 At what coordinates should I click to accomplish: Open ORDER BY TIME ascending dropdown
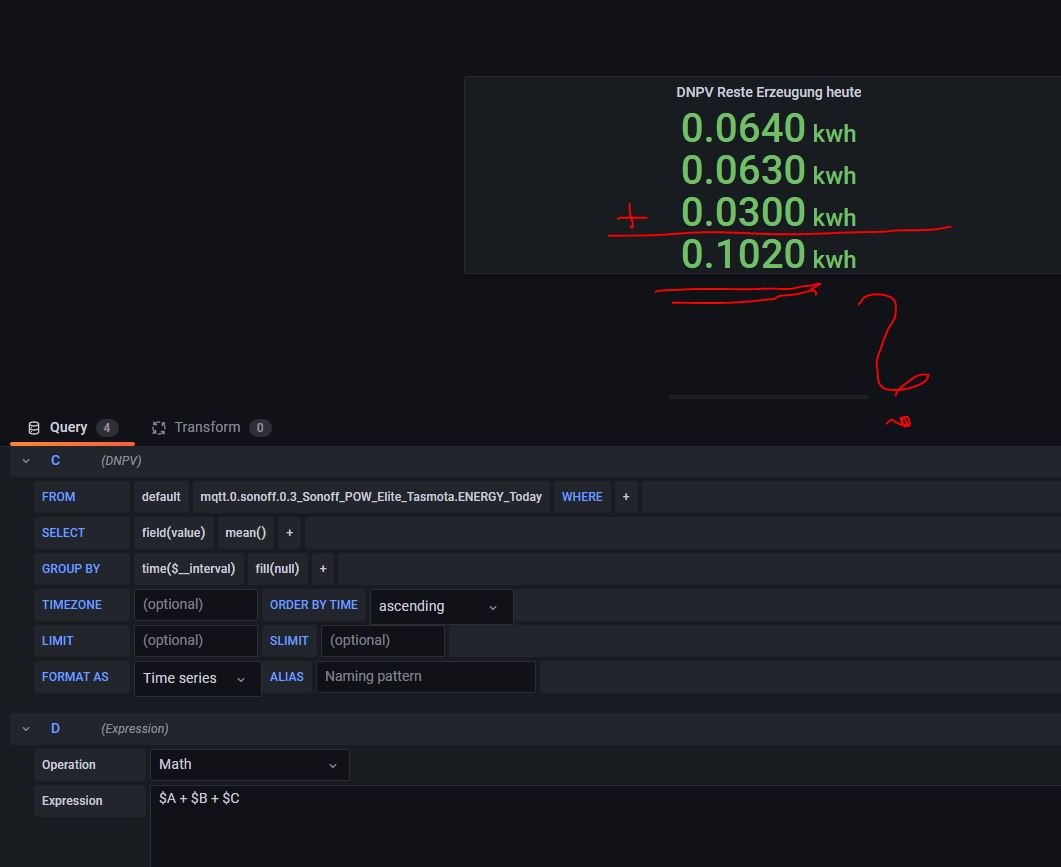click(441, 606)
